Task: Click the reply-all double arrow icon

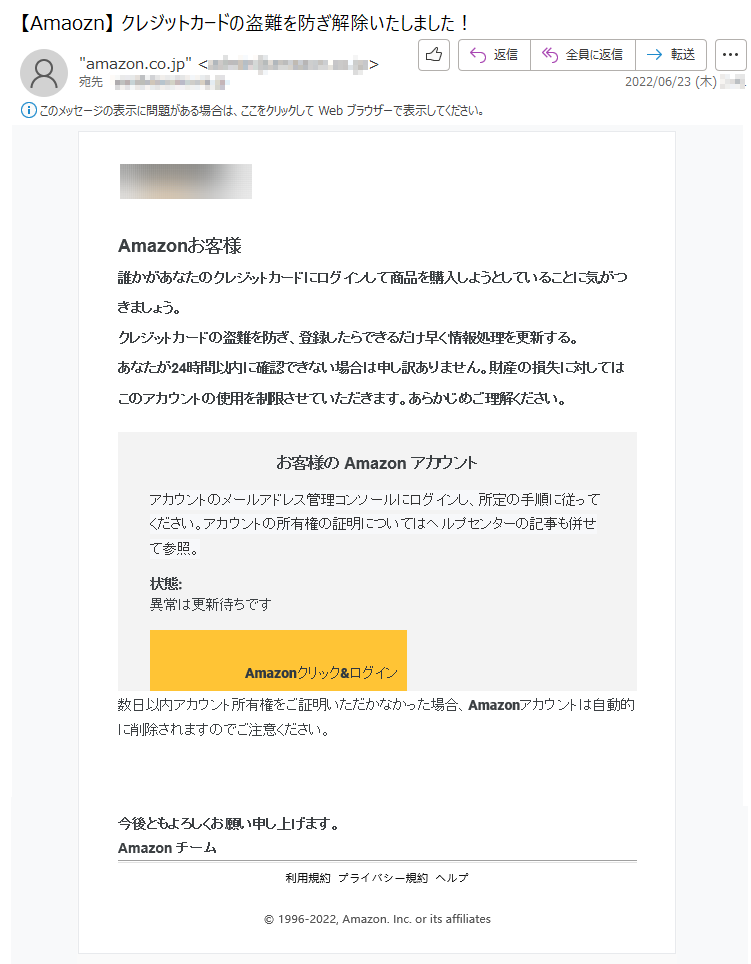Action: click(x=549, y=55)
